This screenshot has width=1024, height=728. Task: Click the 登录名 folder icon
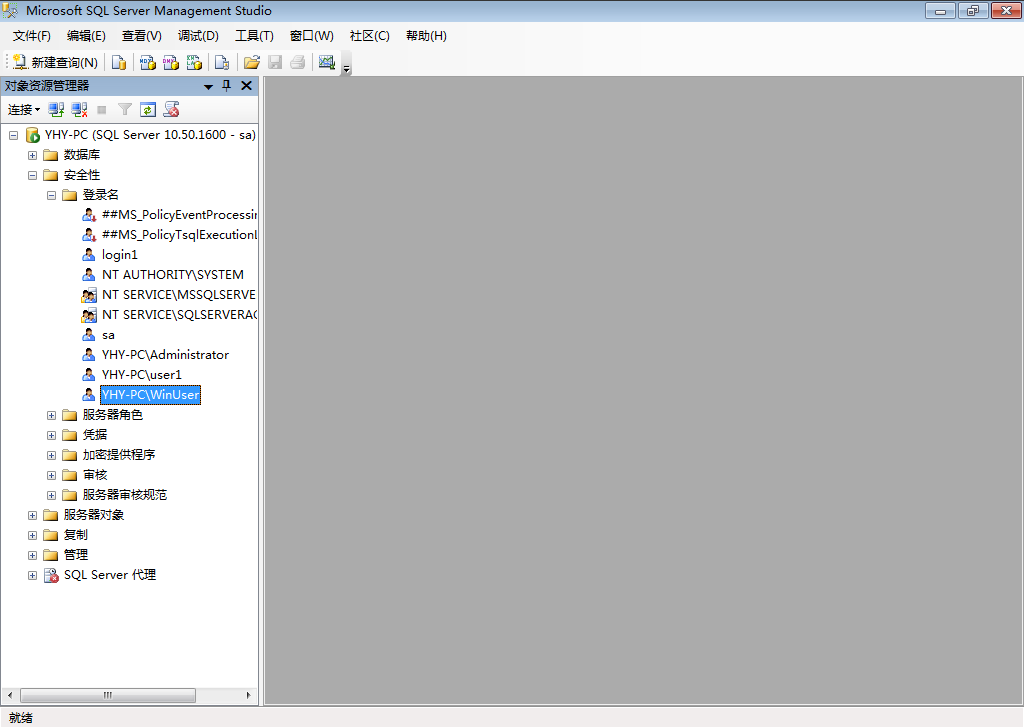(x=69, y=195)
